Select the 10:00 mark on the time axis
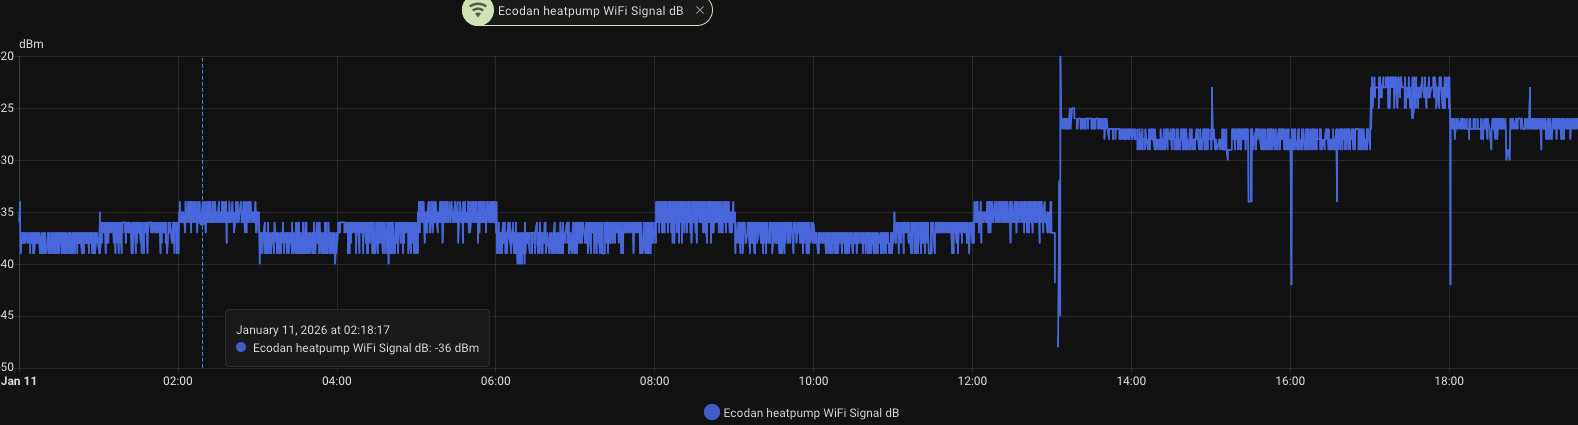Viewport: 1578px width, 425px height. (x=813, y=381)
